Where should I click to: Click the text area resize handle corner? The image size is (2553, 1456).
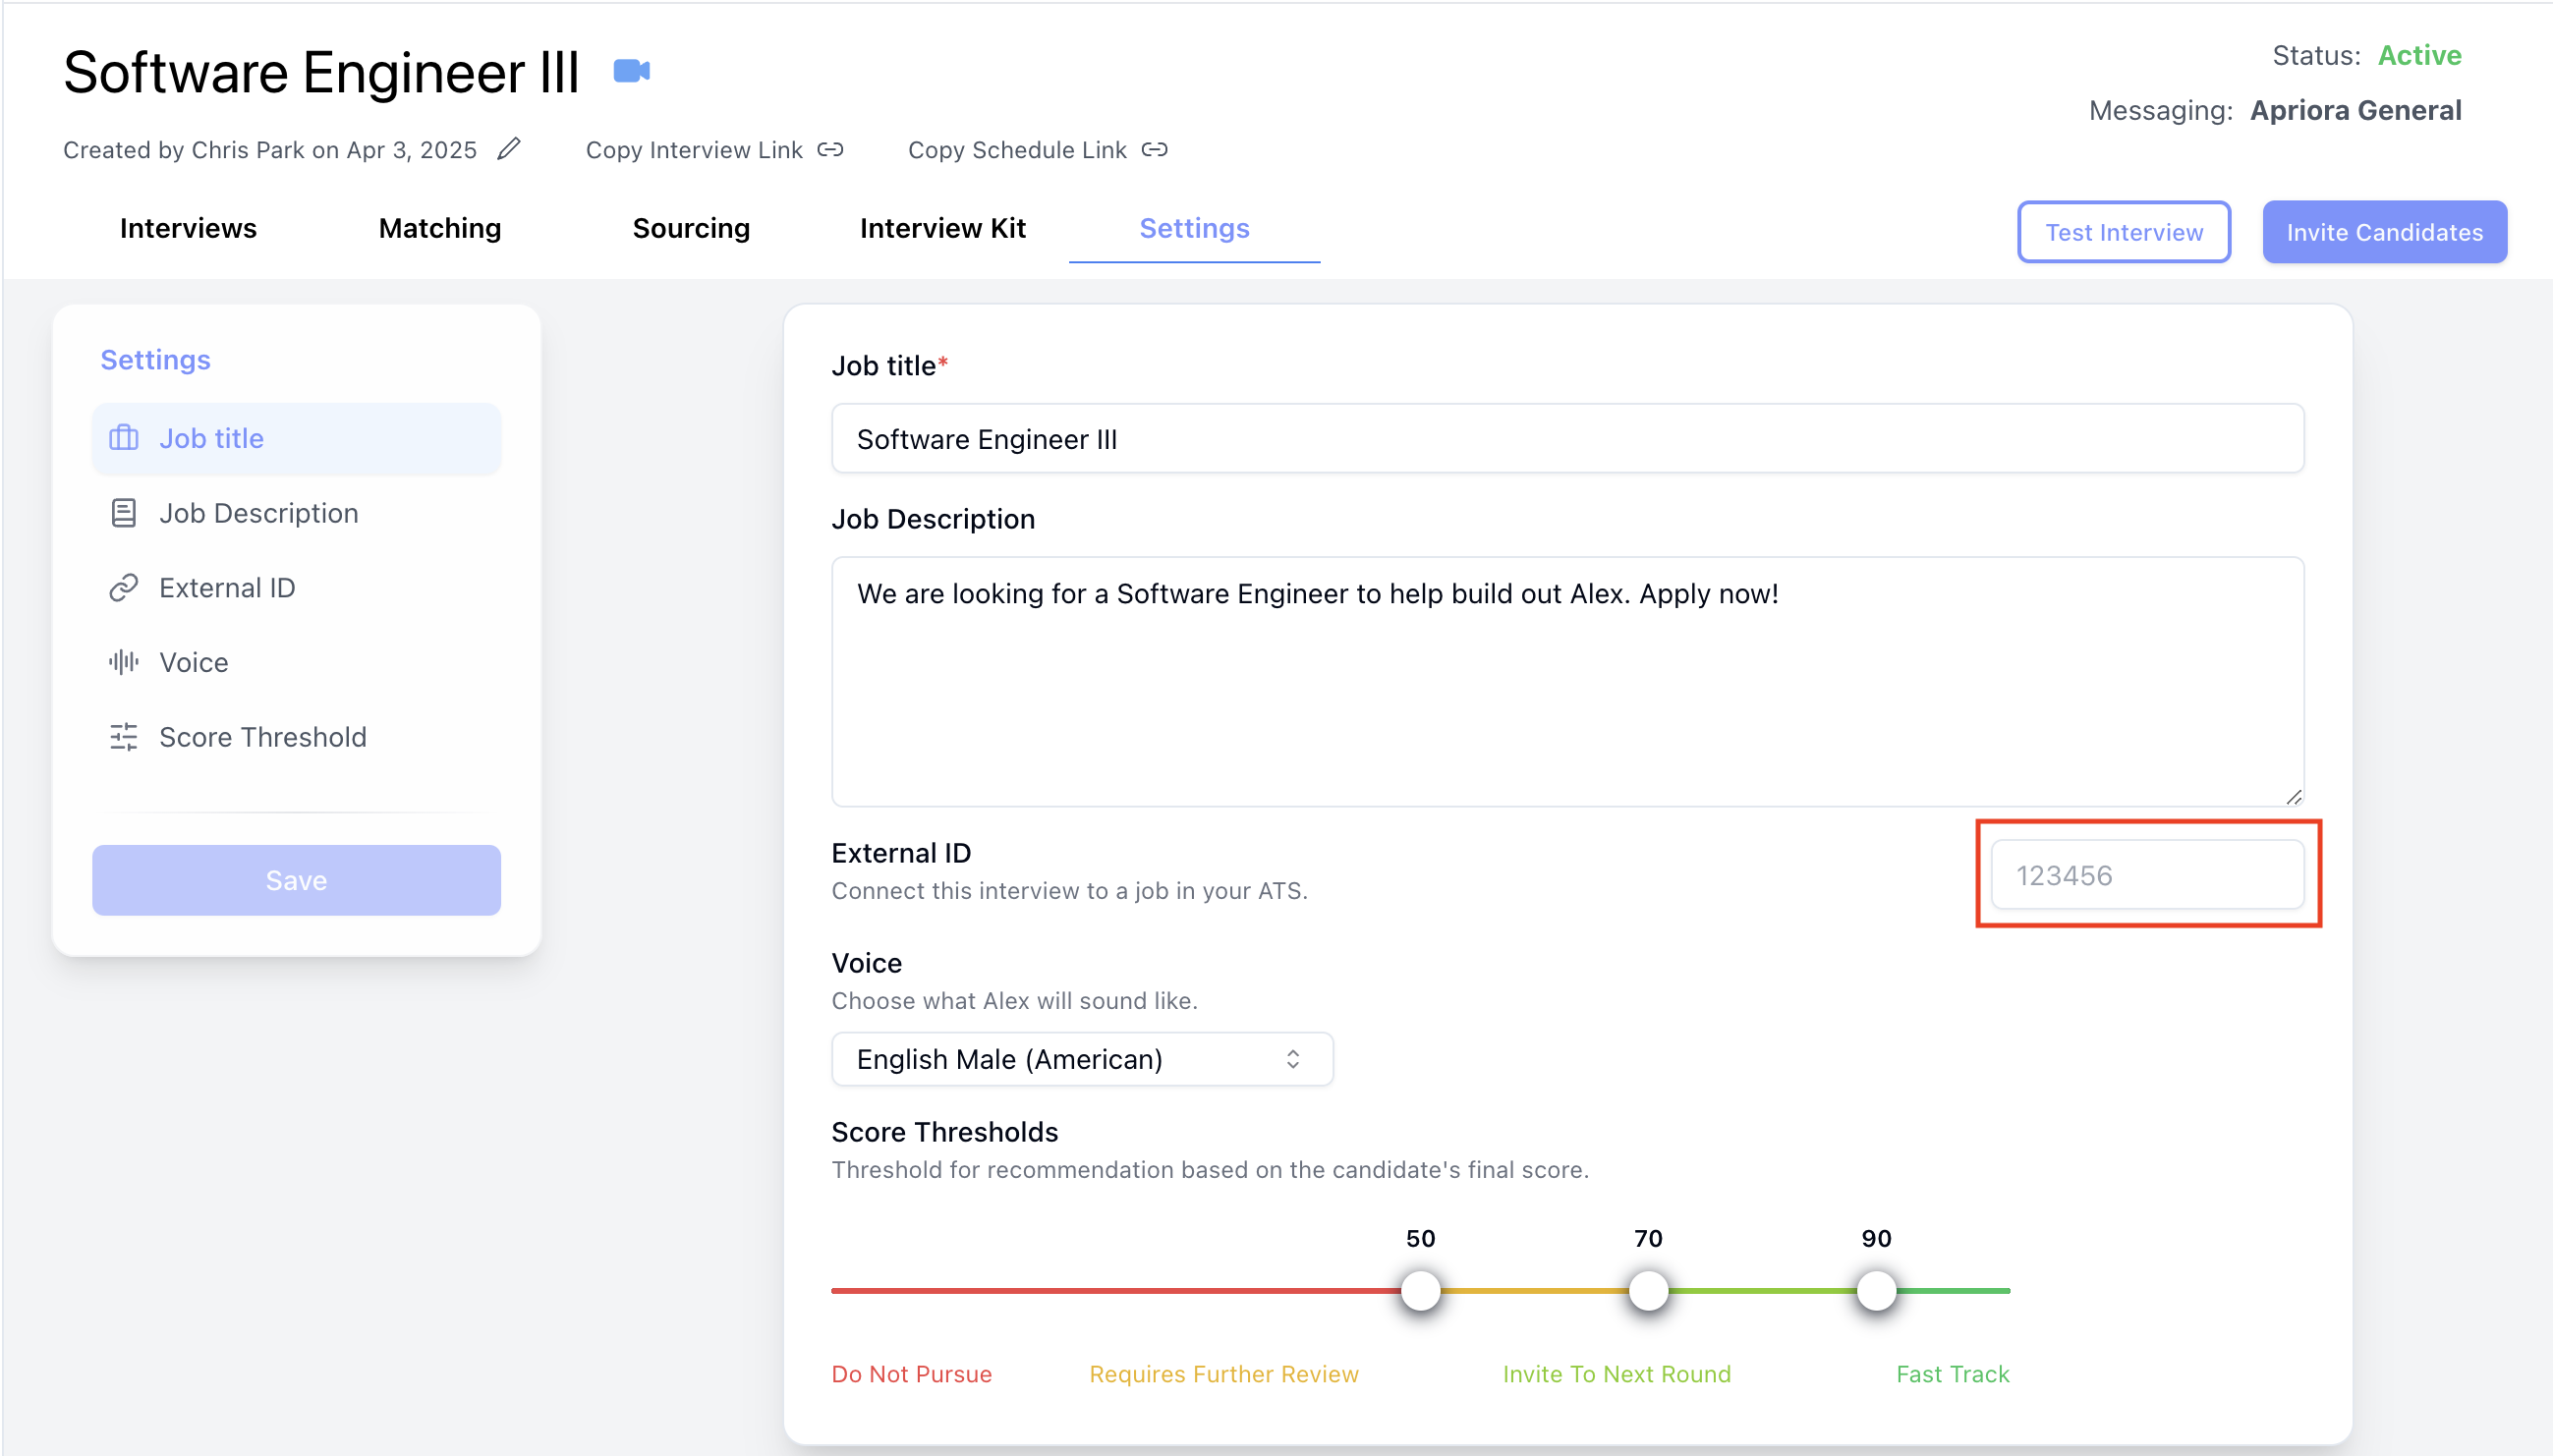pos(2293,797)
